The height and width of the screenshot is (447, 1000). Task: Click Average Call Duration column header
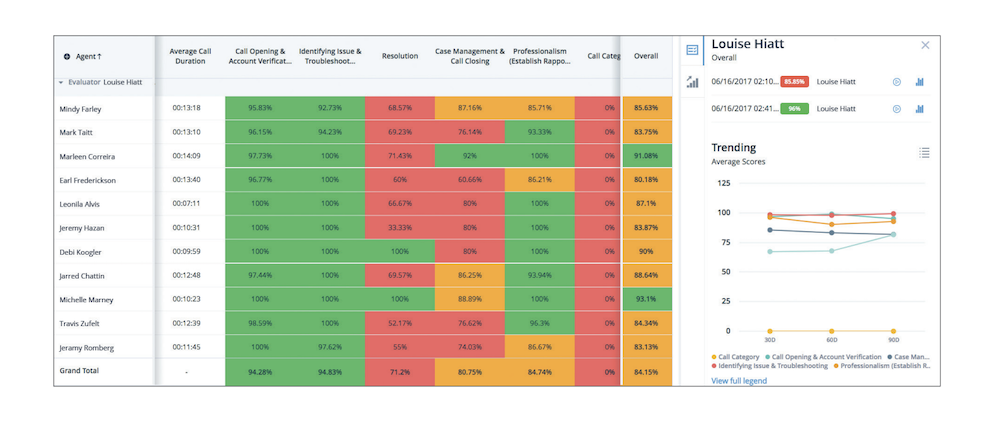pyautogui.click(x=190, y=56)
